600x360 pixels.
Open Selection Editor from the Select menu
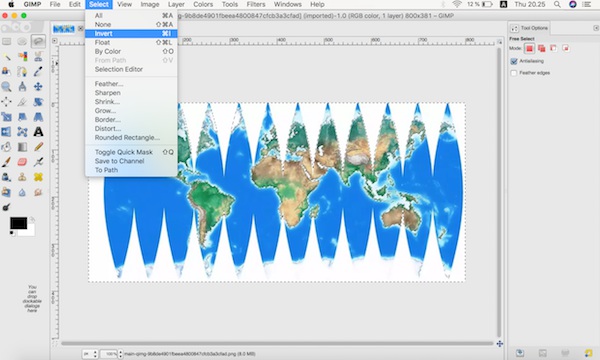tap(131, 69)
